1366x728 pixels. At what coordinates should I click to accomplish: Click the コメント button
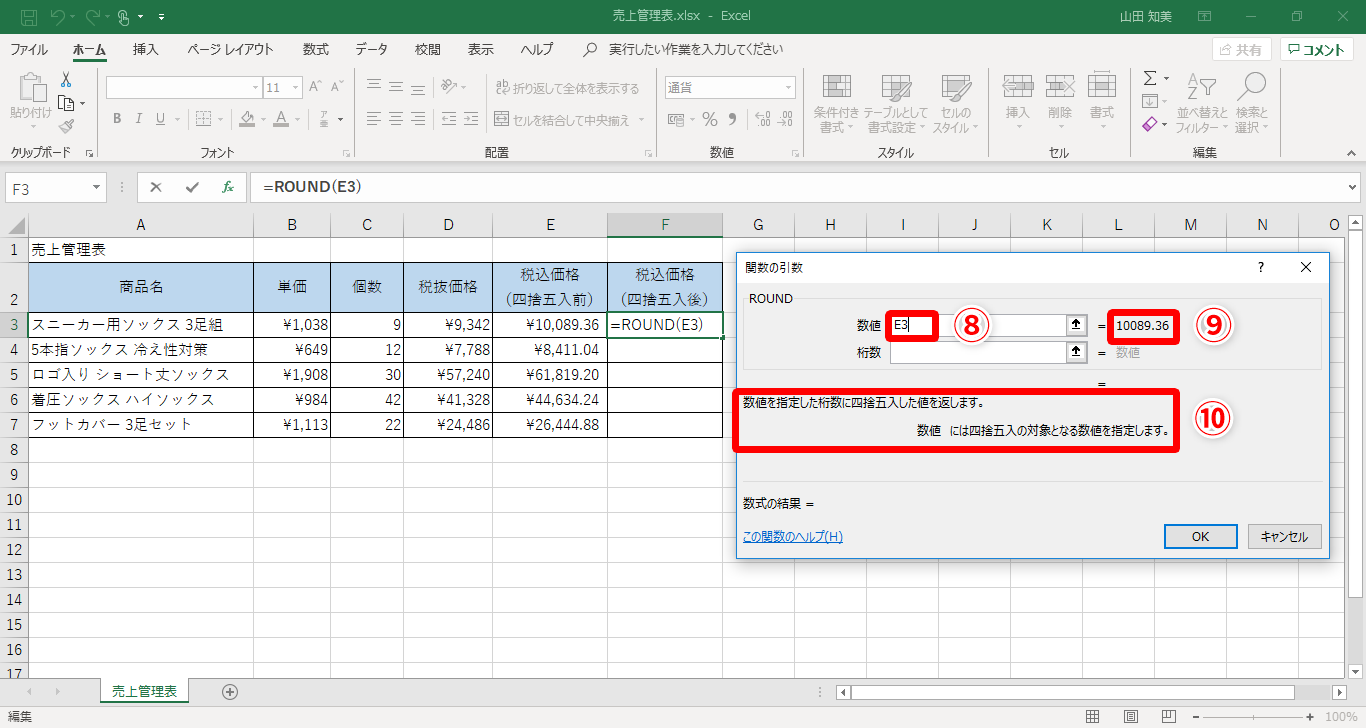coord(1316,49)
